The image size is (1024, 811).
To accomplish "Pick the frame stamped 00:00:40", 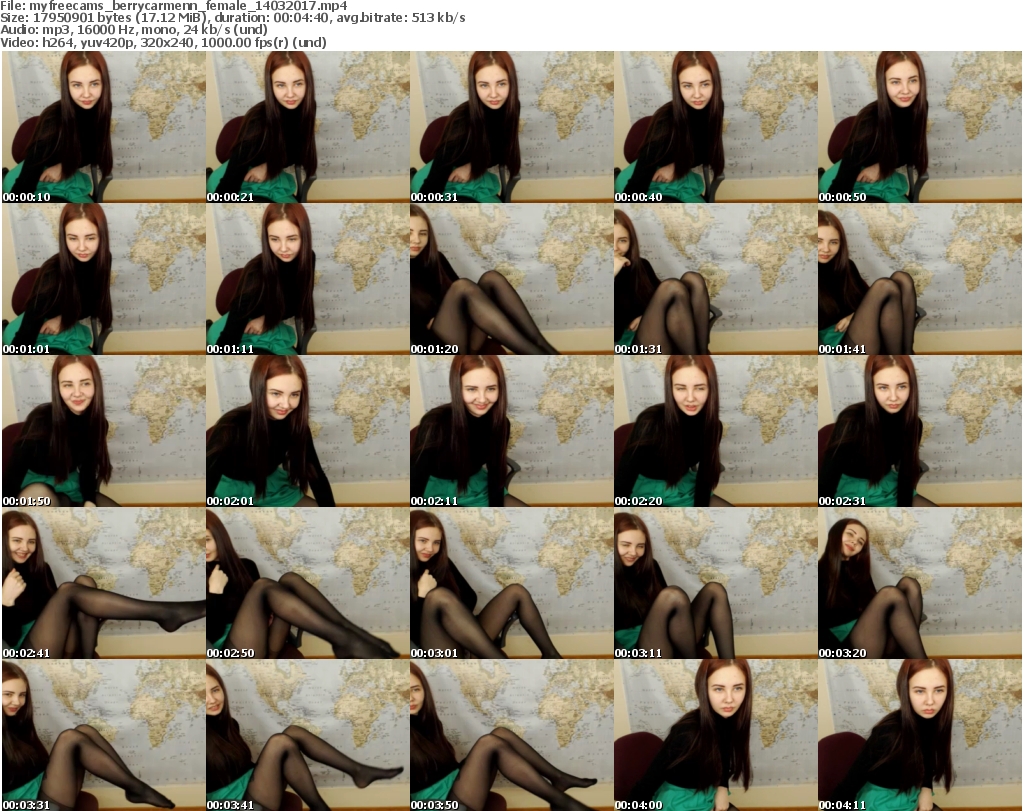I will click(x=716, y=127).
